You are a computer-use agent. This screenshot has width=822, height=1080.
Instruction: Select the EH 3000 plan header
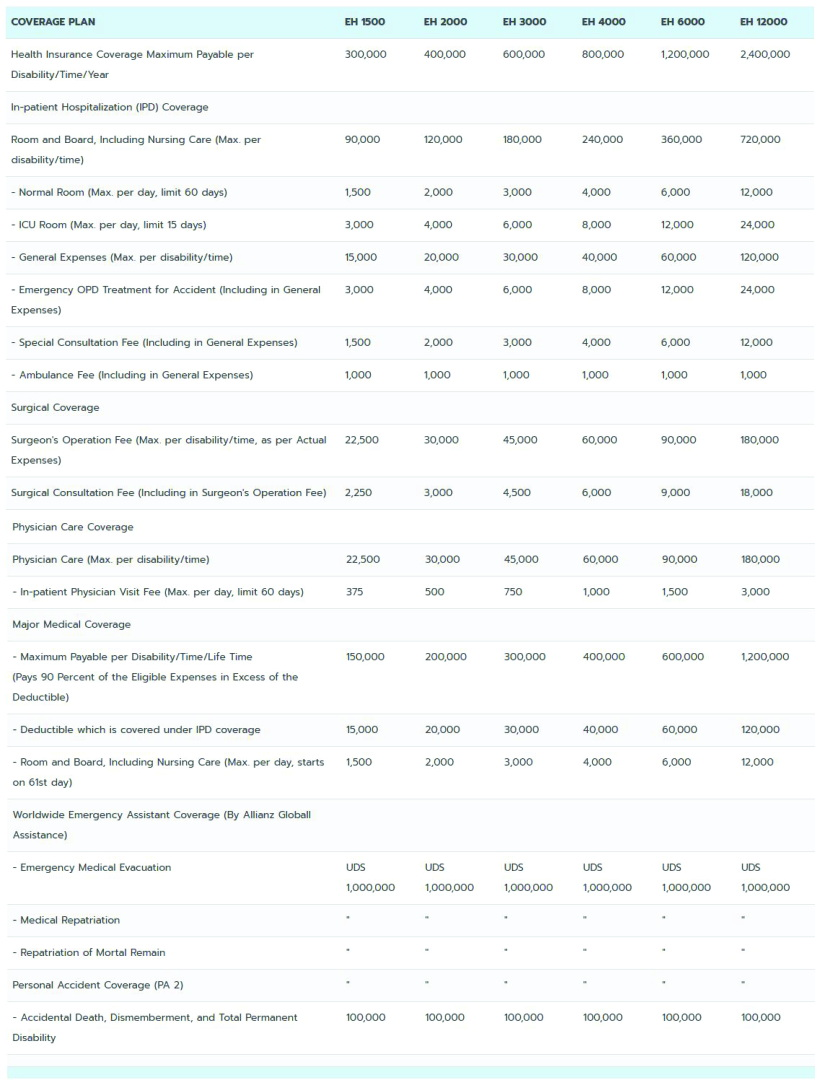tap(522, 22)
